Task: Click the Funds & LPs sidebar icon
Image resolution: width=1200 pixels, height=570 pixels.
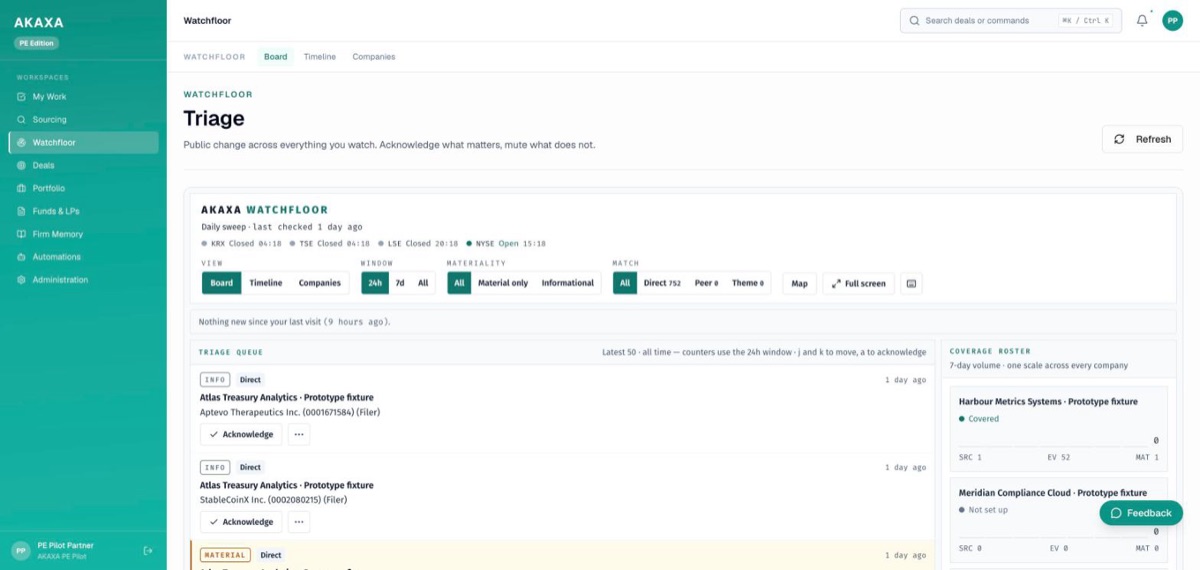Action: click(21, 211)
